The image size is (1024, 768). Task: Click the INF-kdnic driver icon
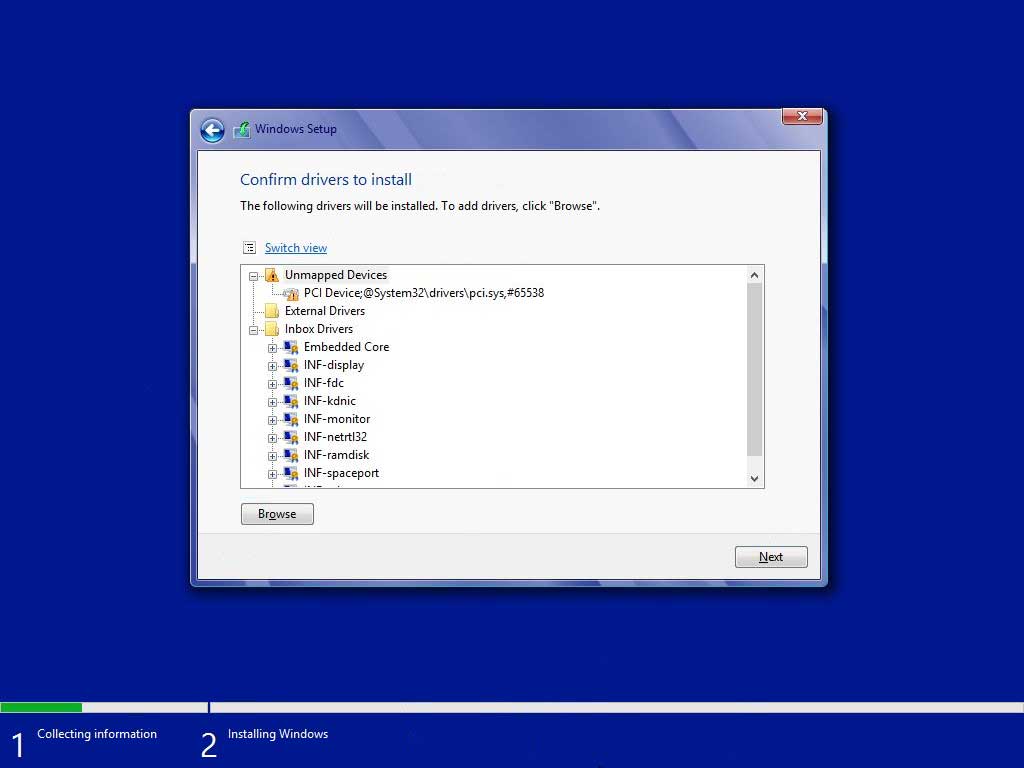(291, 401)
